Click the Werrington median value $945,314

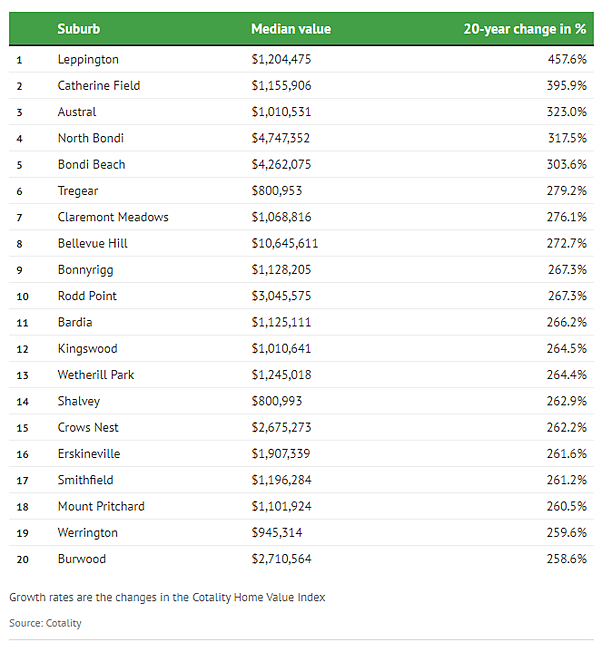[277, 533]
